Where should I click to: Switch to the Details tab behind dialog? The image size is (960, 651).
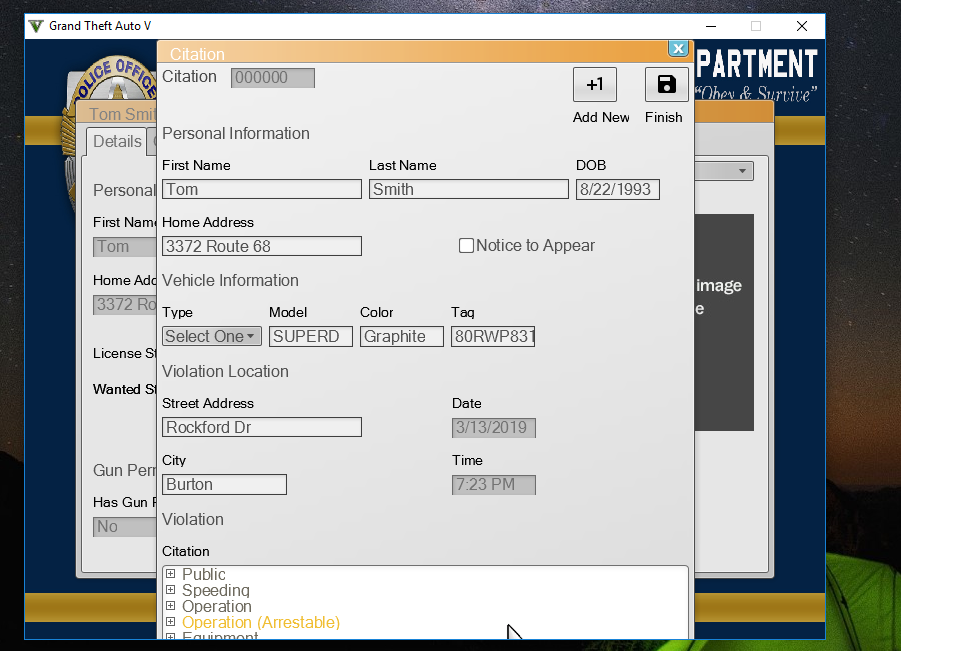tap(117, 141)
